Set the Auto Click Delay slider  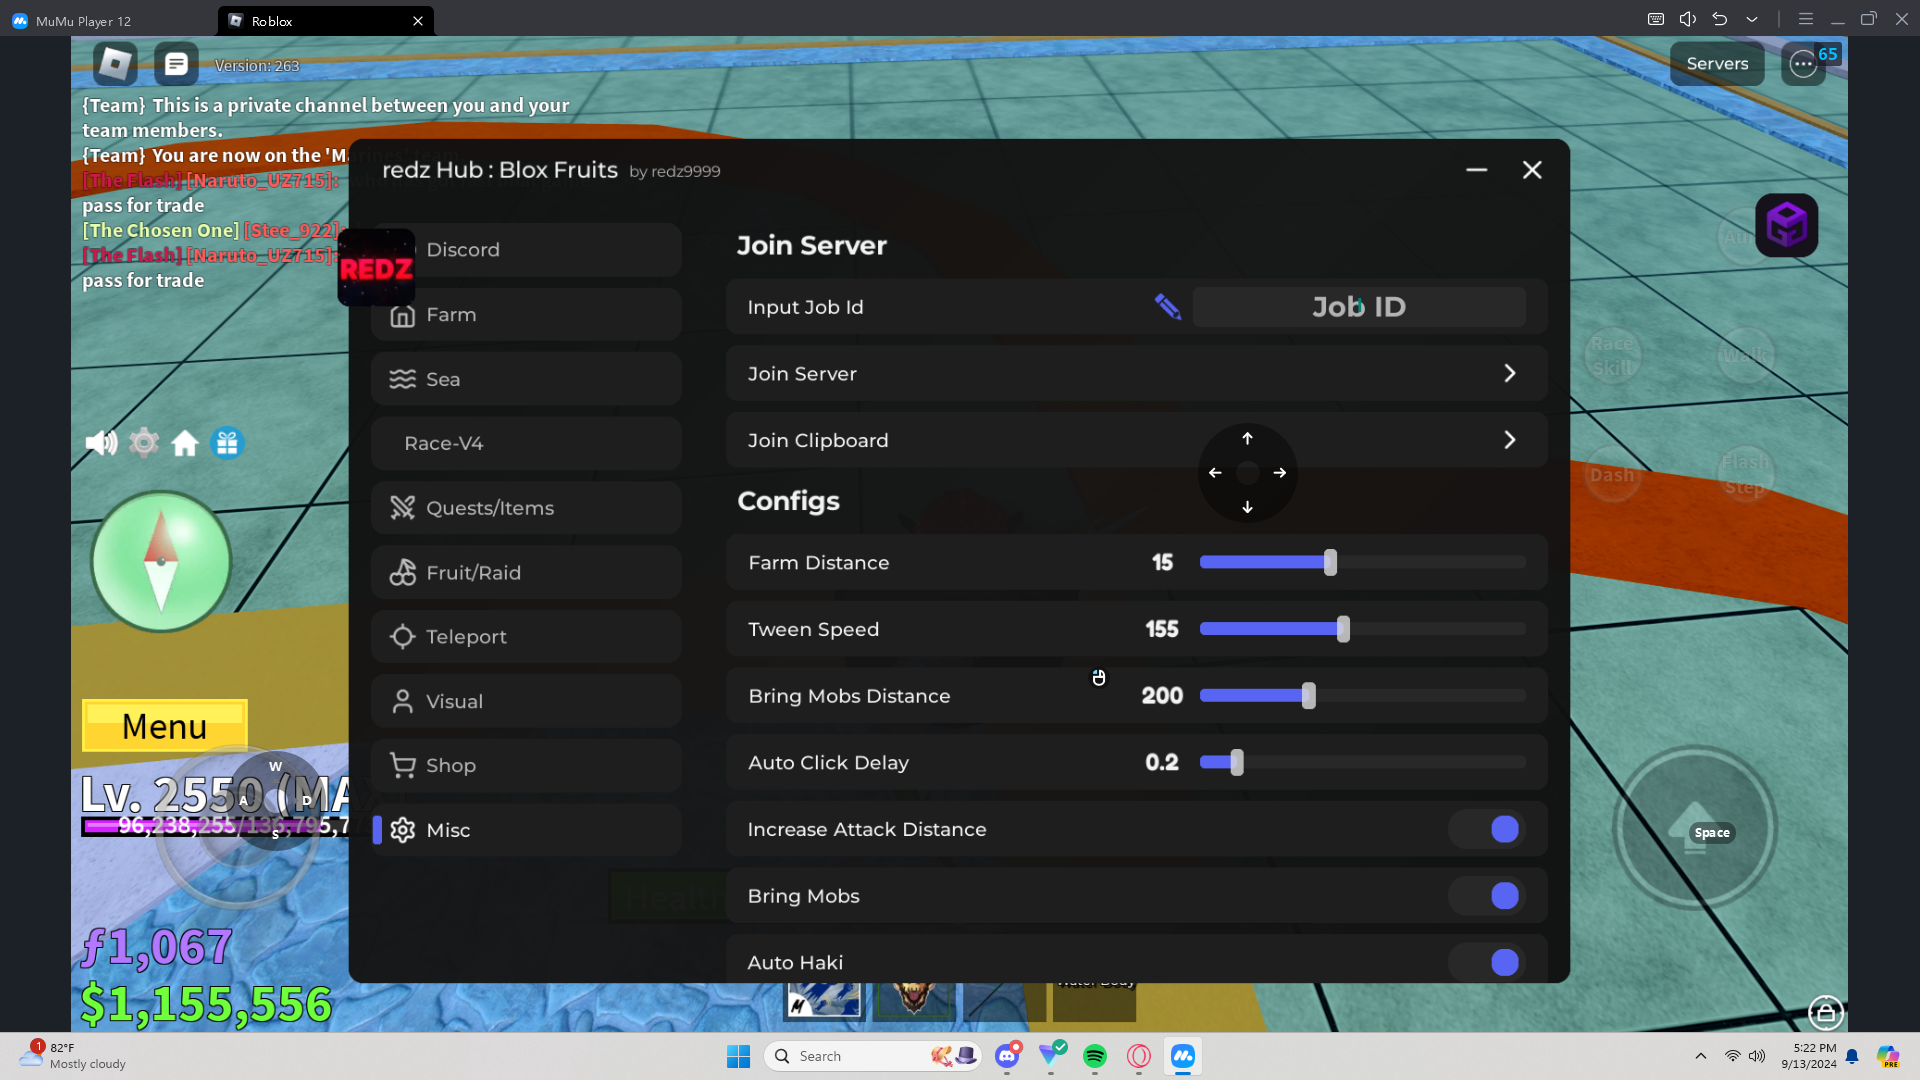pyautogui.click(x=1363, y=762)
